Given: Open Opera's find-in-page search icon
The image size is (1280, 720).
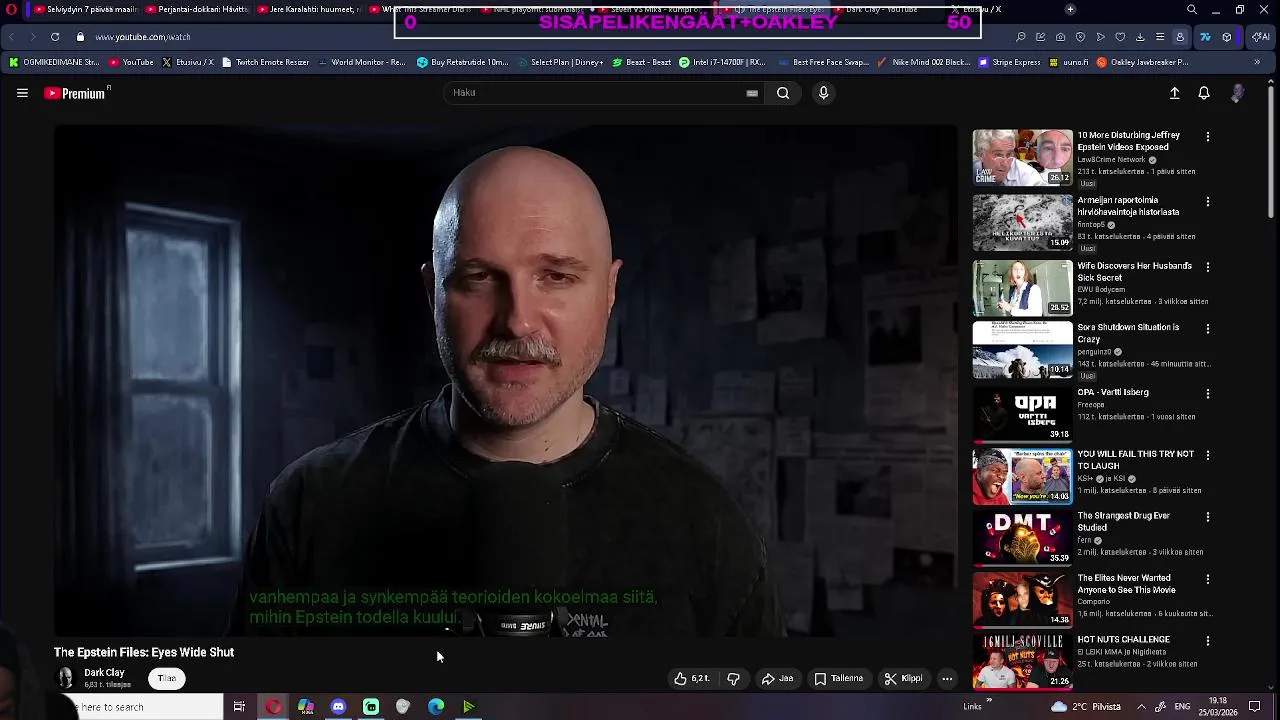Looking at the screenshot, I should 1020,37.
